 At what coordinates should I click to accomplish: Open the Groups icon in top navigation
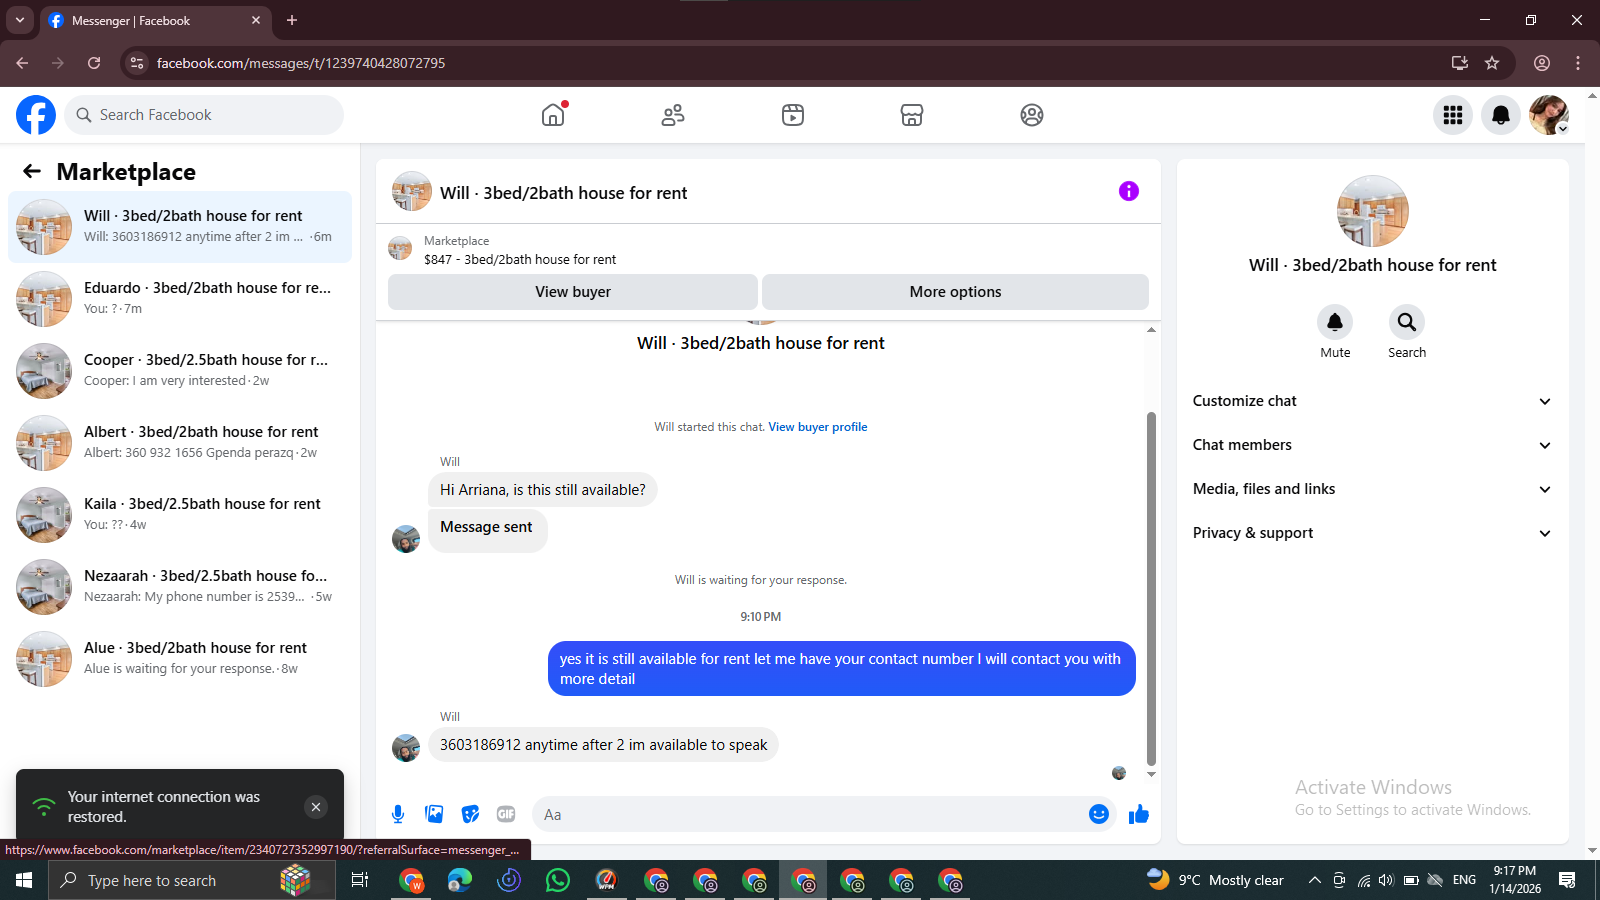[x=1032, y=115]
